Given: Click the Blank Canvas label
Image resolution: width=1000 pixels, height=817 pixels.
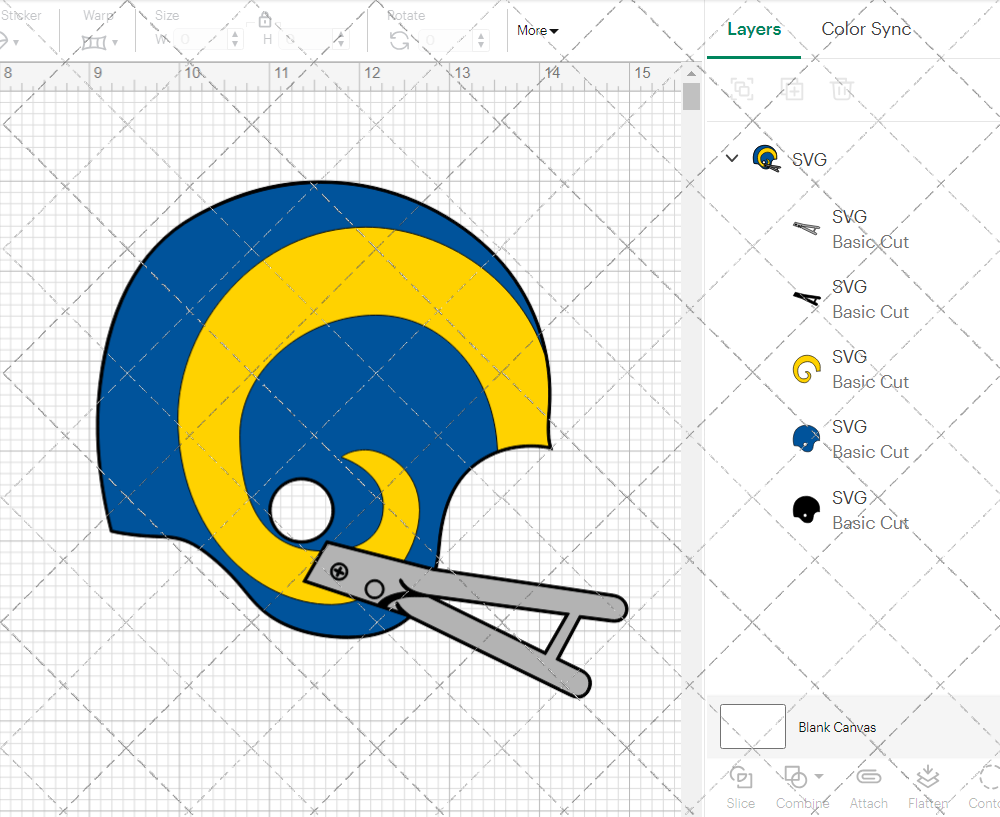Looking at the screenshot, I should click(837, 727).
